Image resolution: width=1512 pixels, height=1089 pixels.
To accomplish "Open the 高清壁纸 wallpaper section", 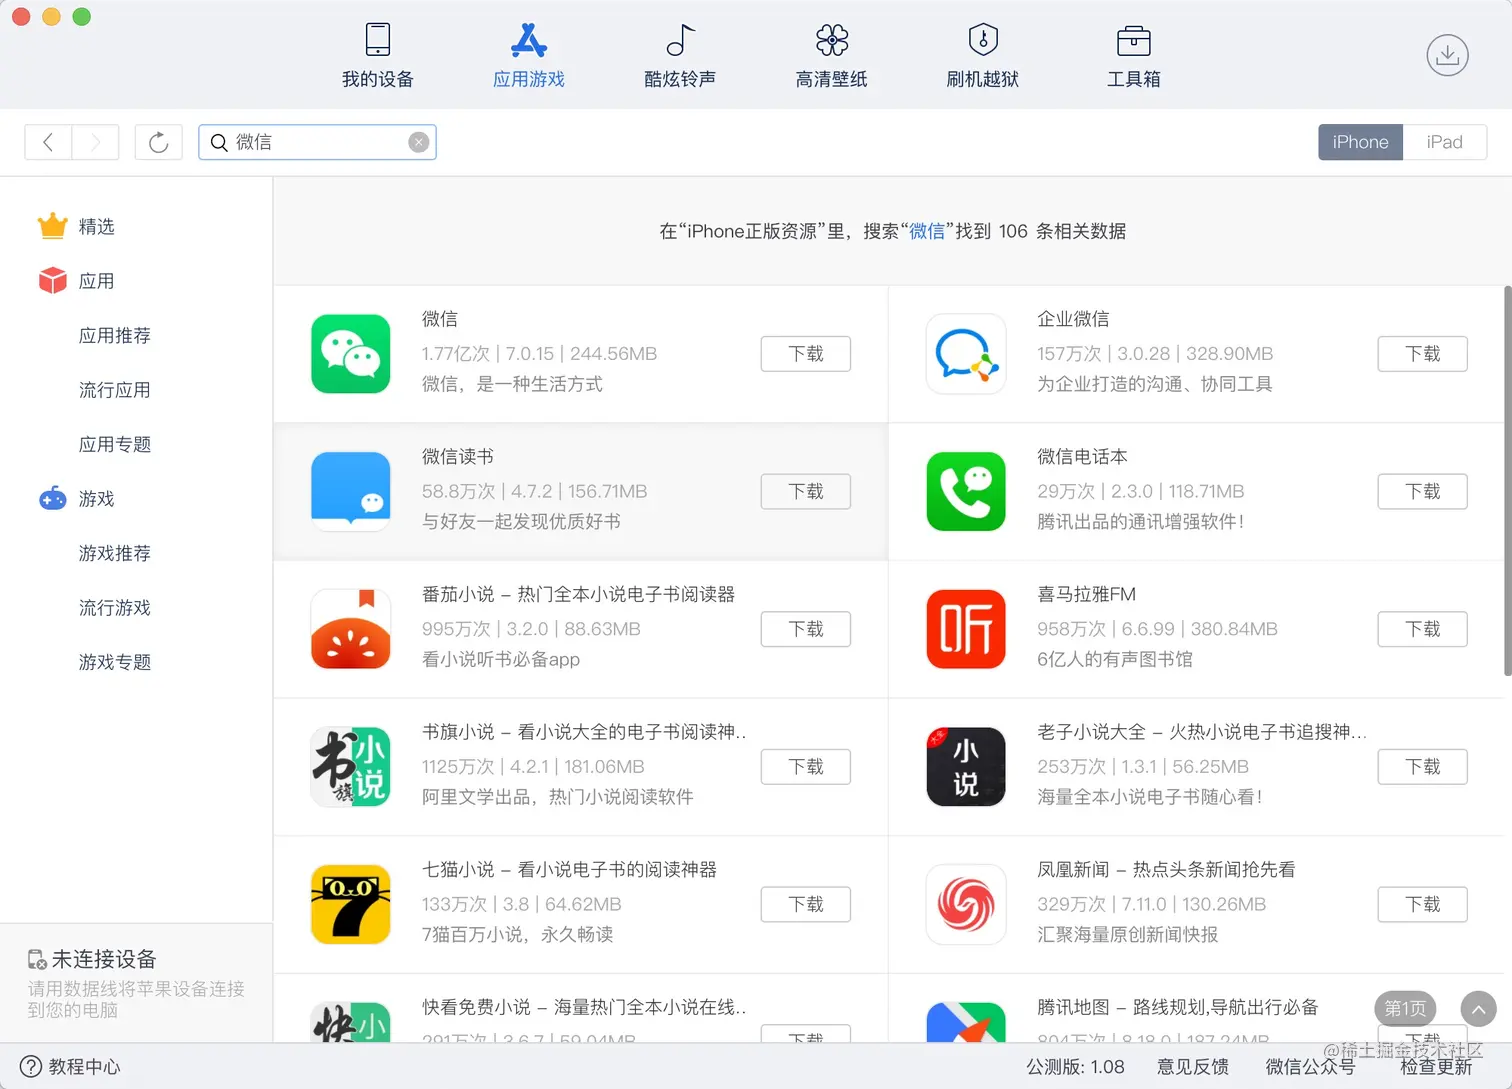I will point(831,55).
